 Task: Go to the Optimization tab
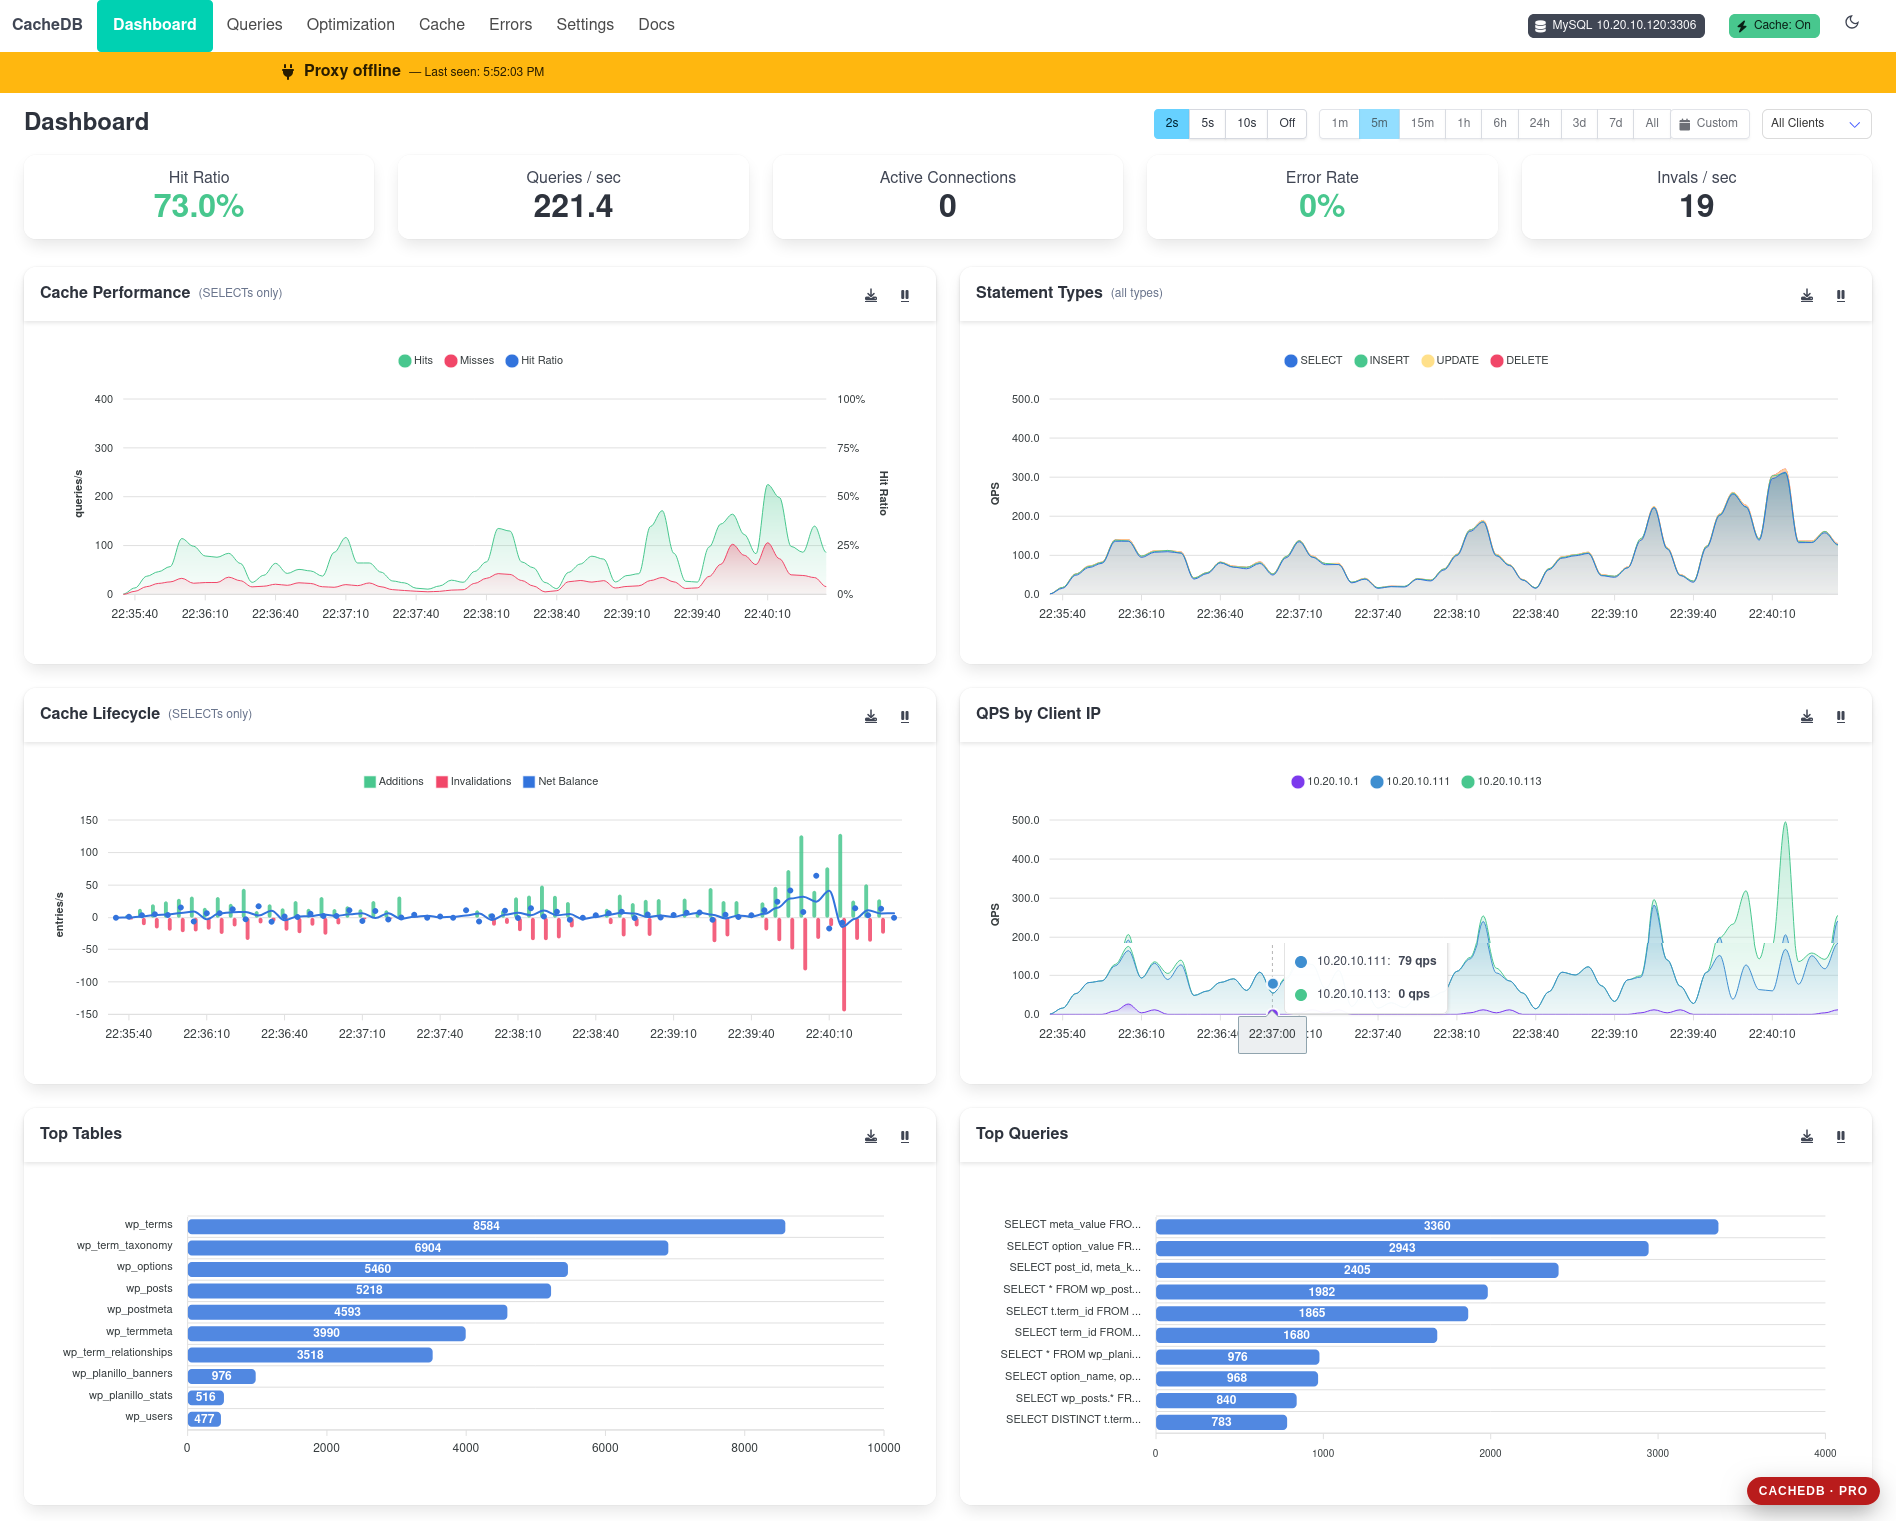click(x=351, y=25)
